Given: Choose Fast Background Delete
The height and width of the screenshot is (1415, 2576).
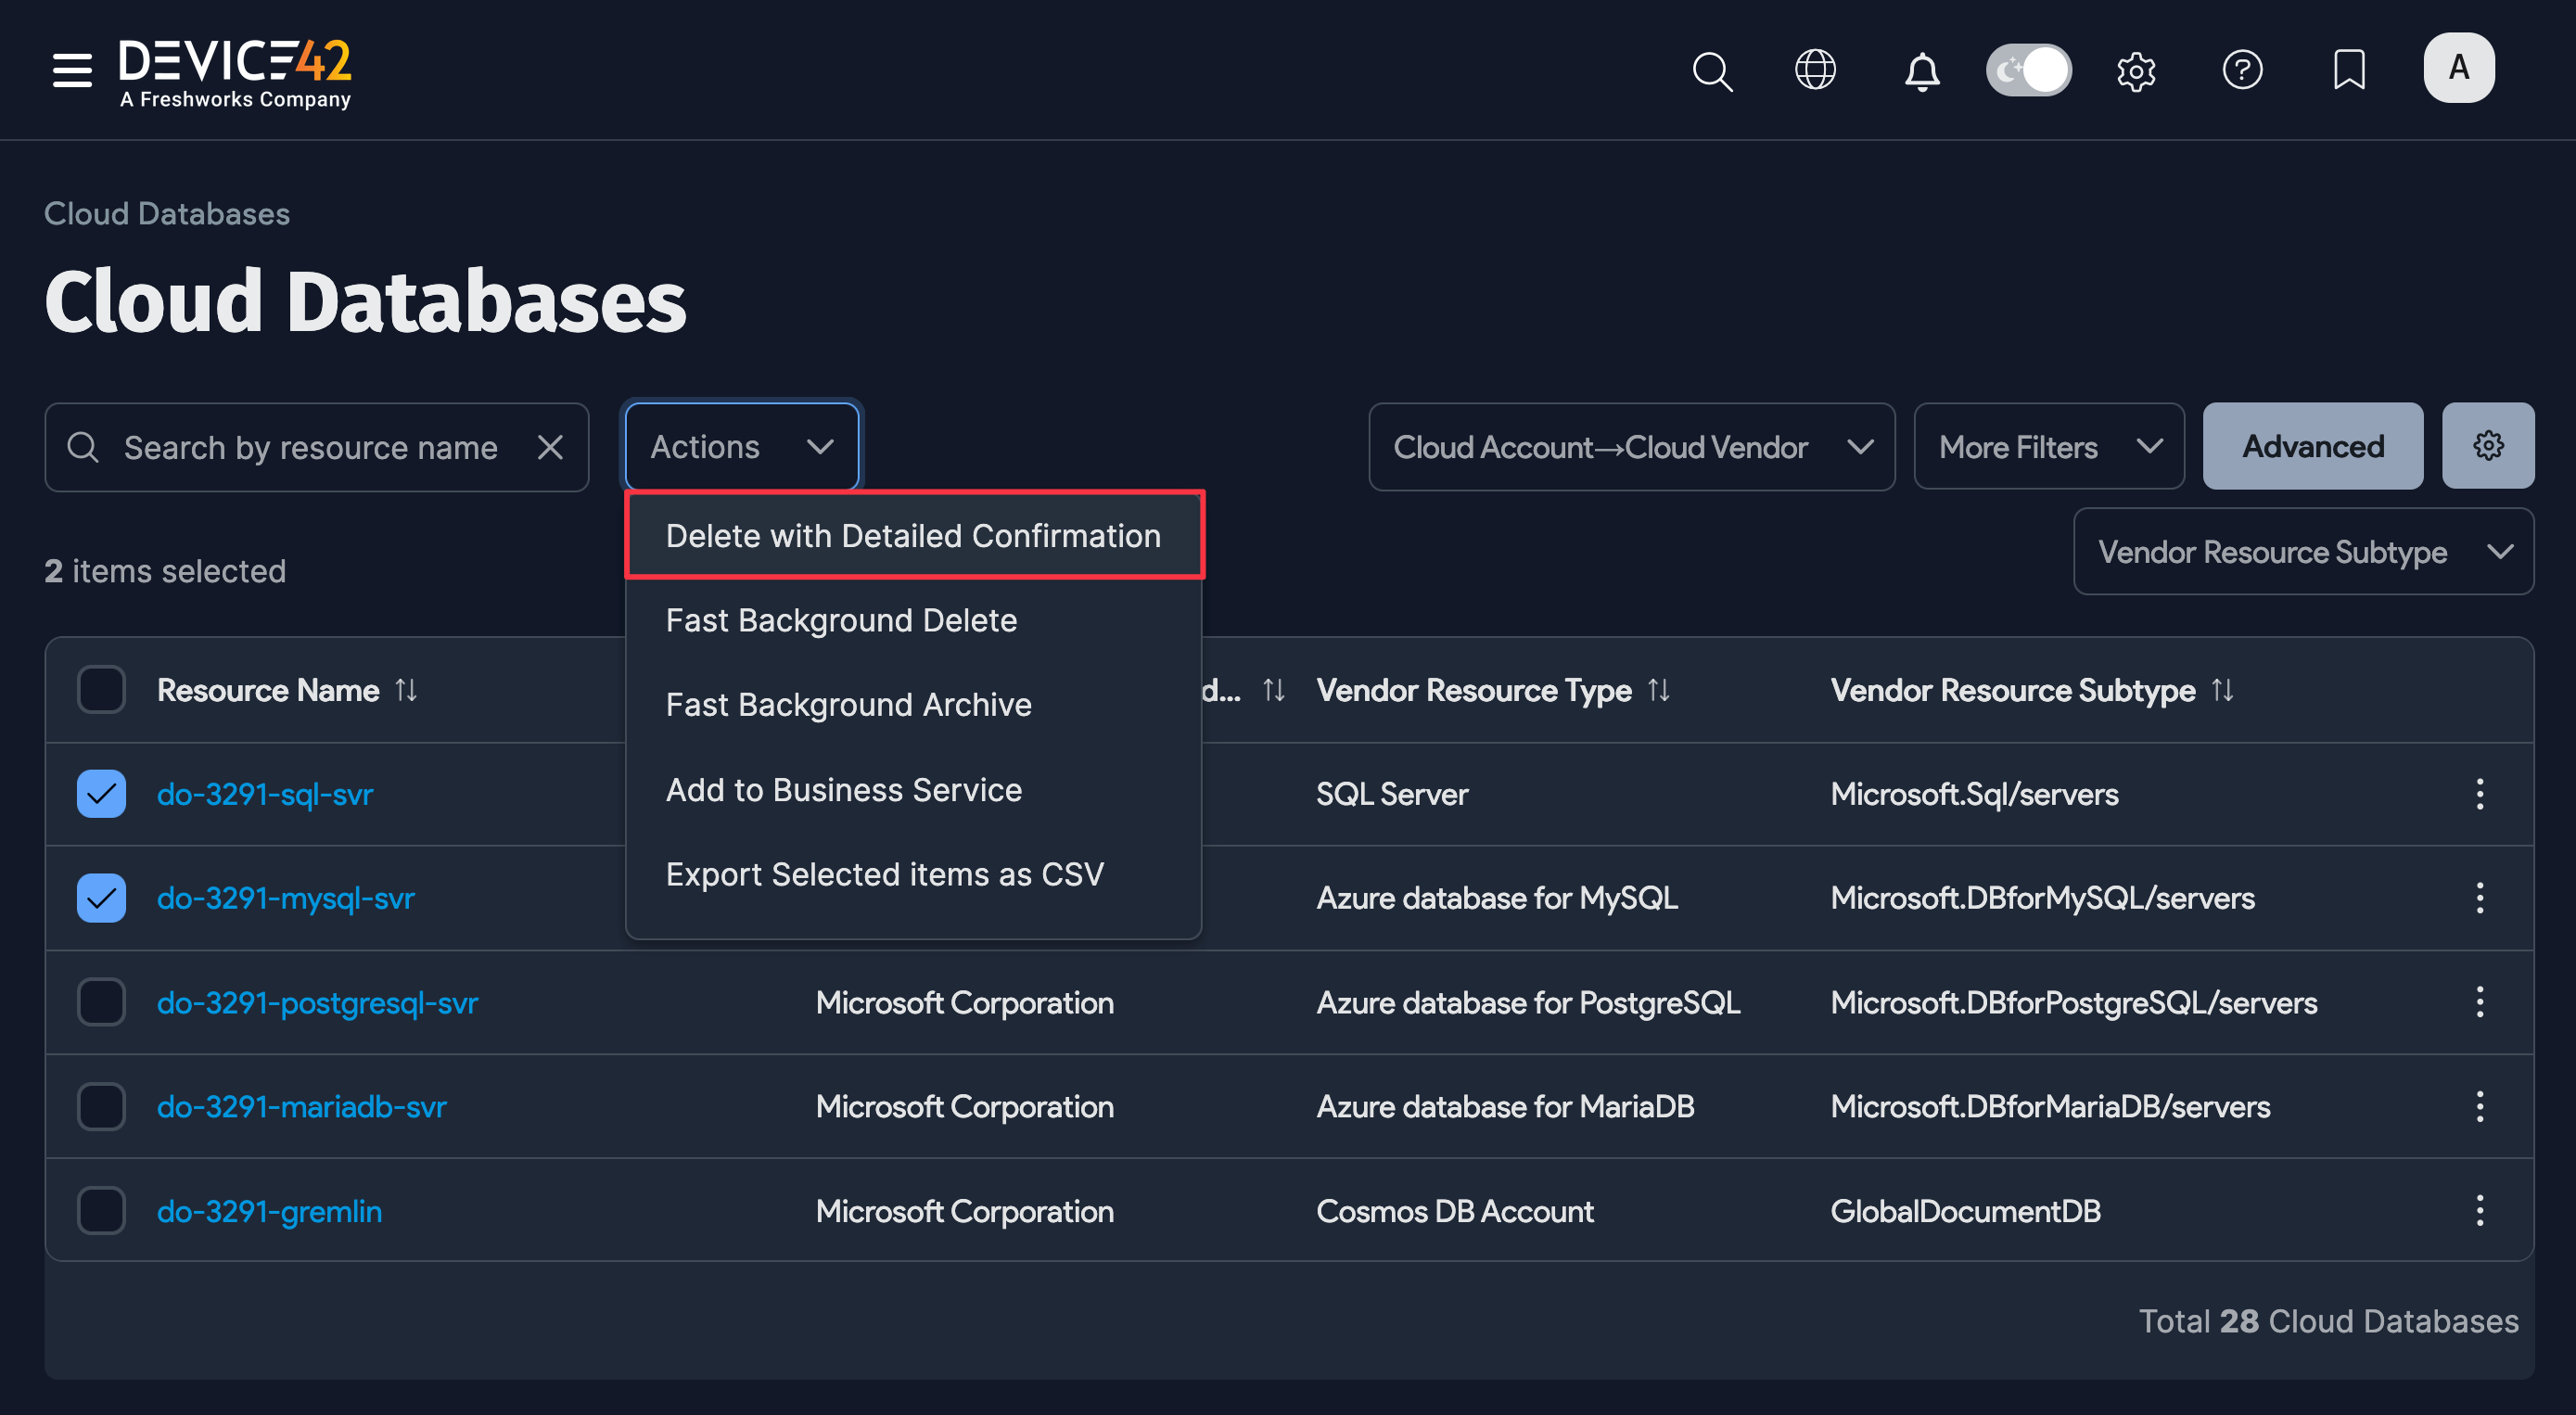Looking at the screenshot, I should click(841, 620).
